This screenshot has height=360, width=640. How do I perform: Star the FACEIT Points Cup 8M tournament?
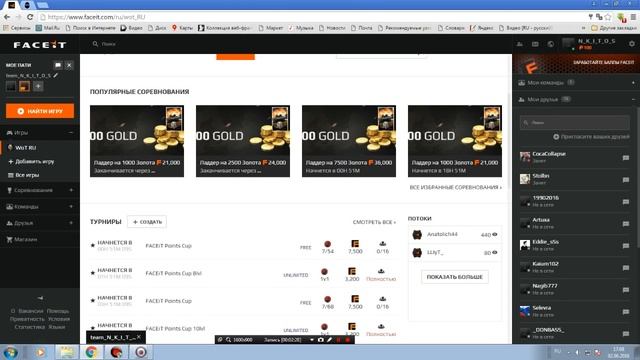click(x=93, y=273)
